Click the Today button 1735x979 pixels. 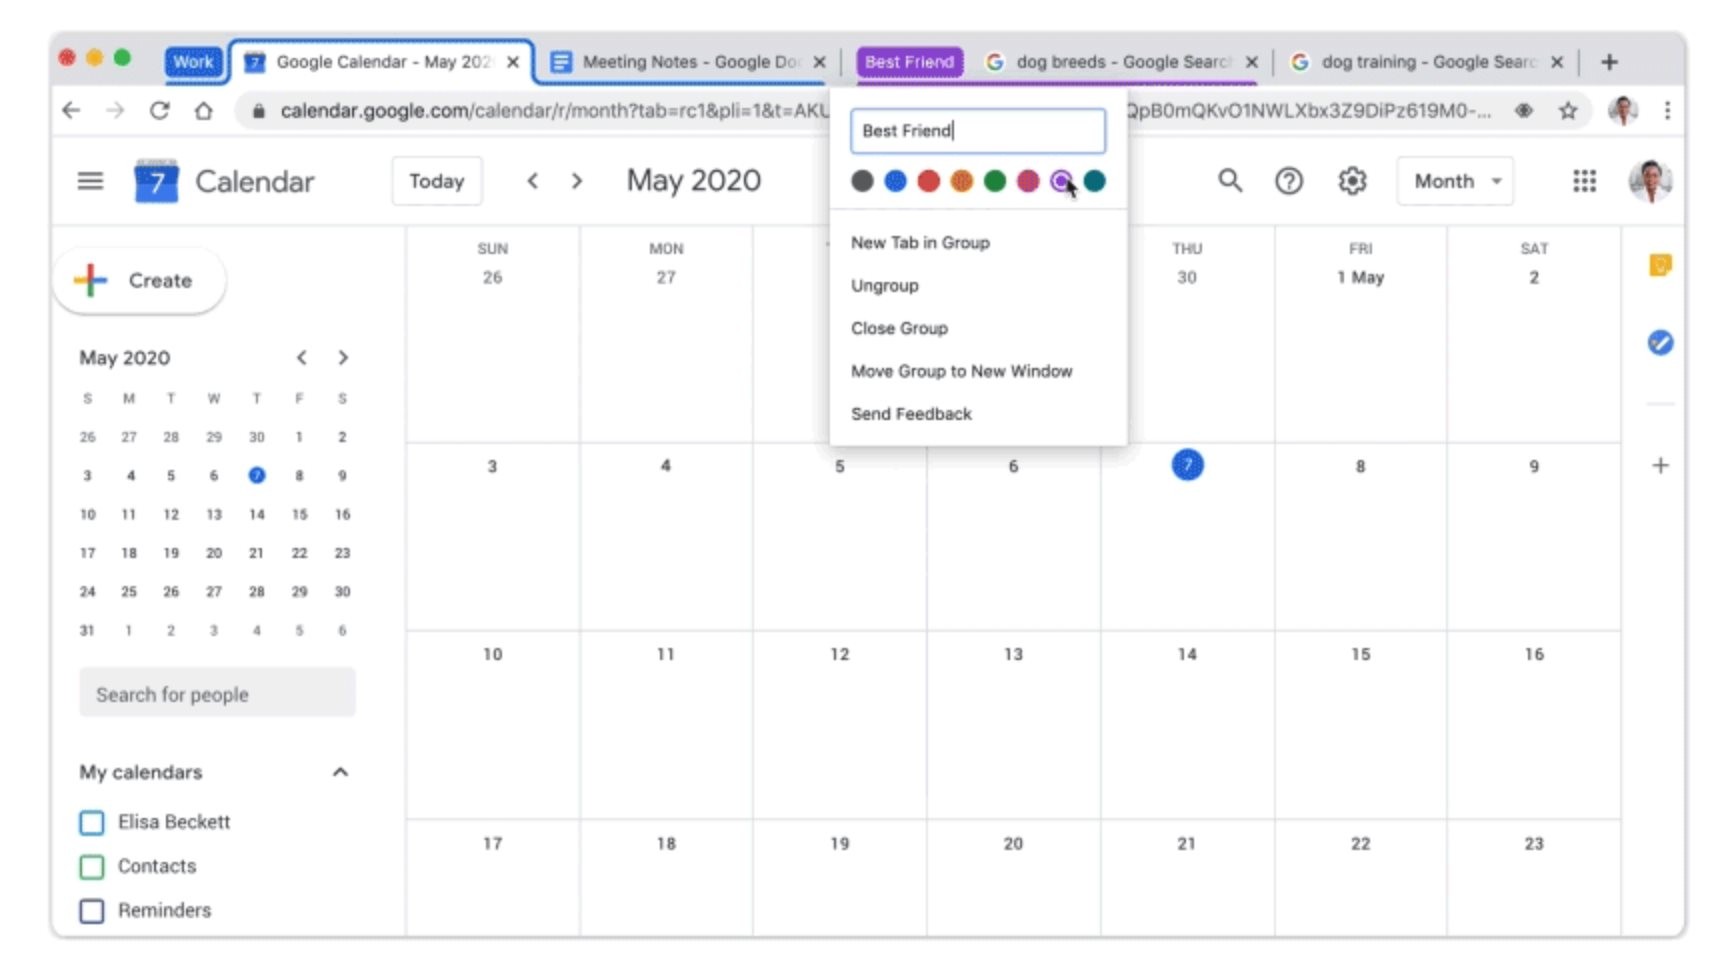[437, 181]
